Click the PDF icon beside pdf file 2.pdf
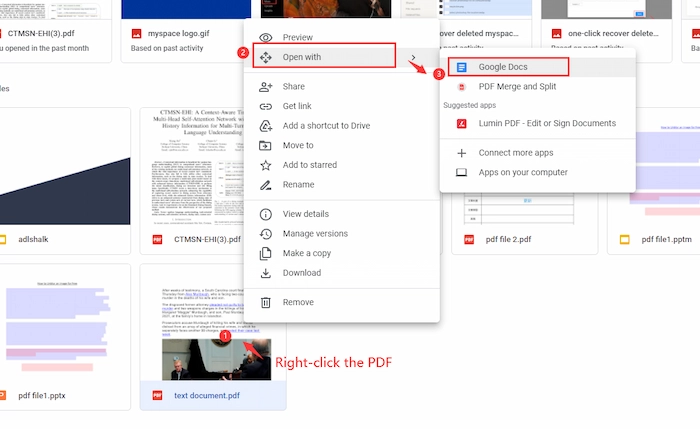The height and width of the screenshot is (429, 700). (469, 240)
